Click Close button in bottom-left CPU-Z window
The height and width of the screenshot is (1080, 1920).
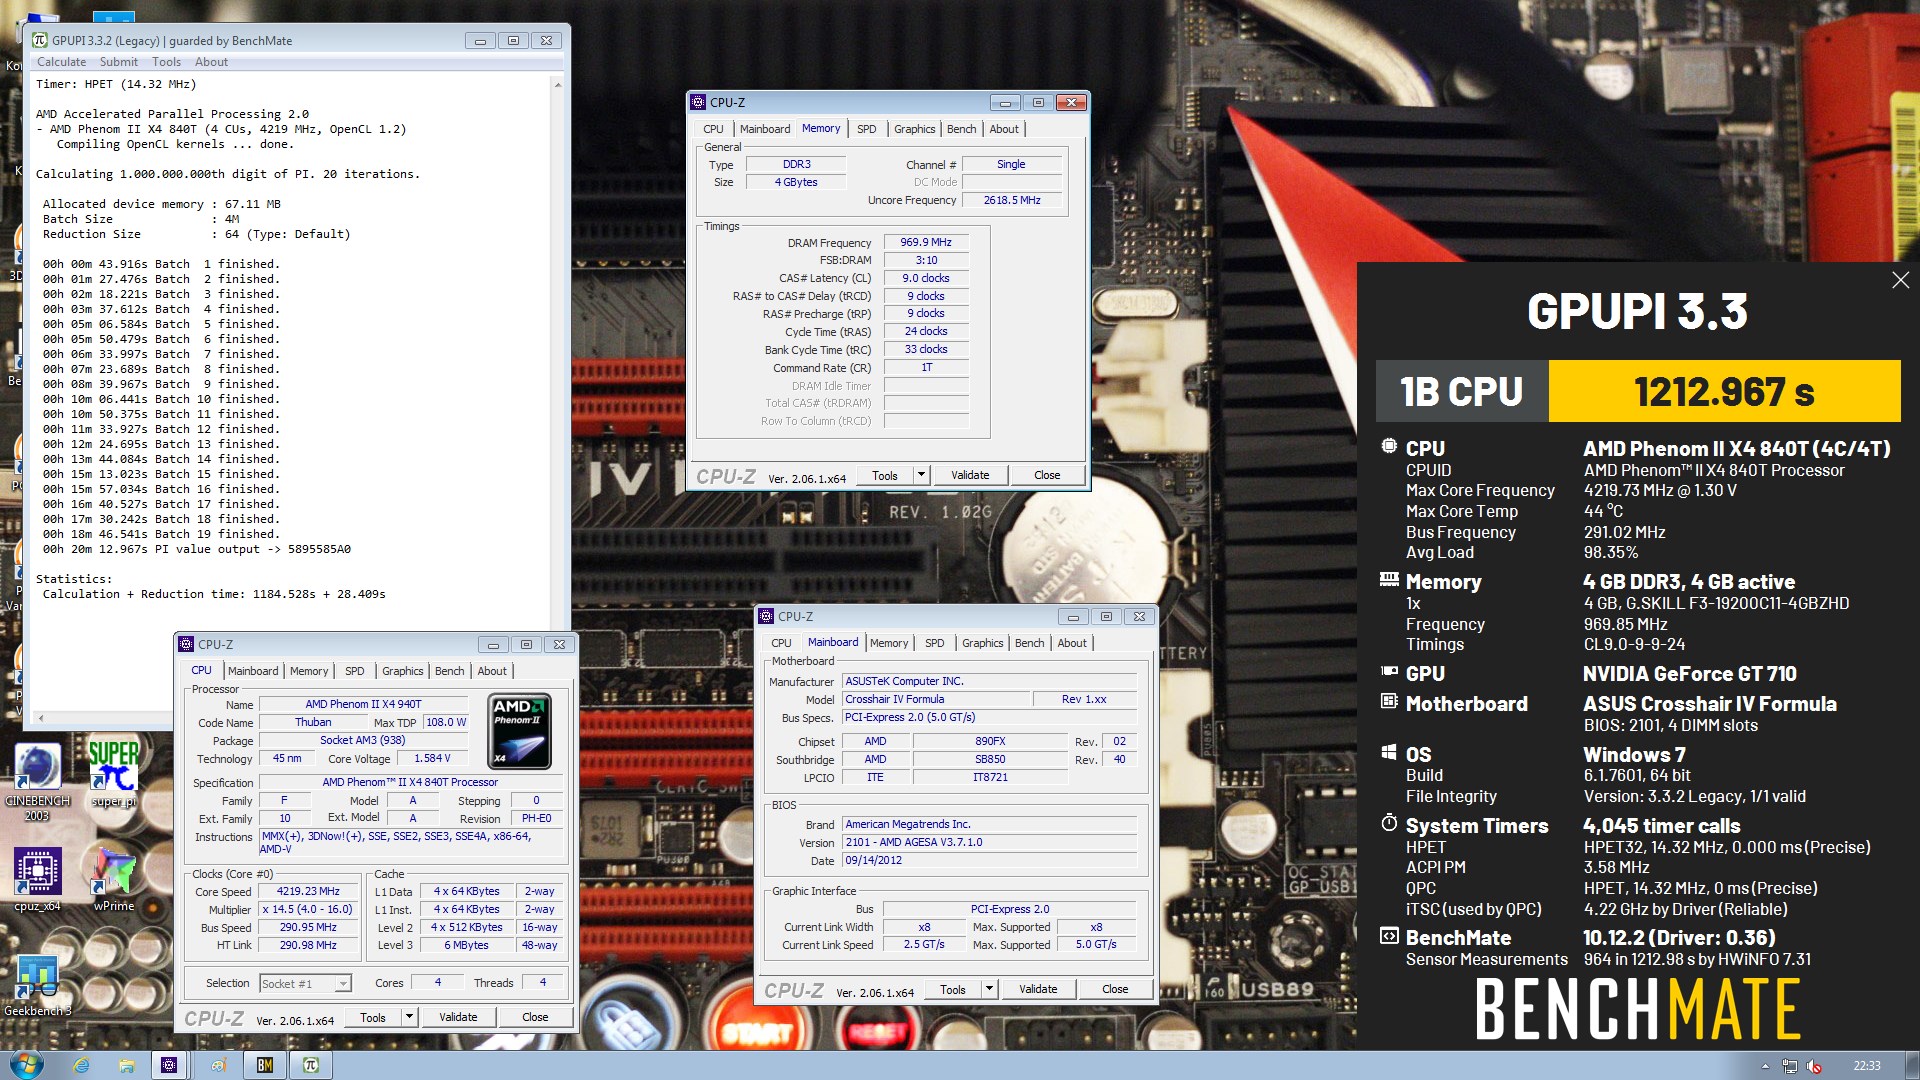tap(535, 1017)
